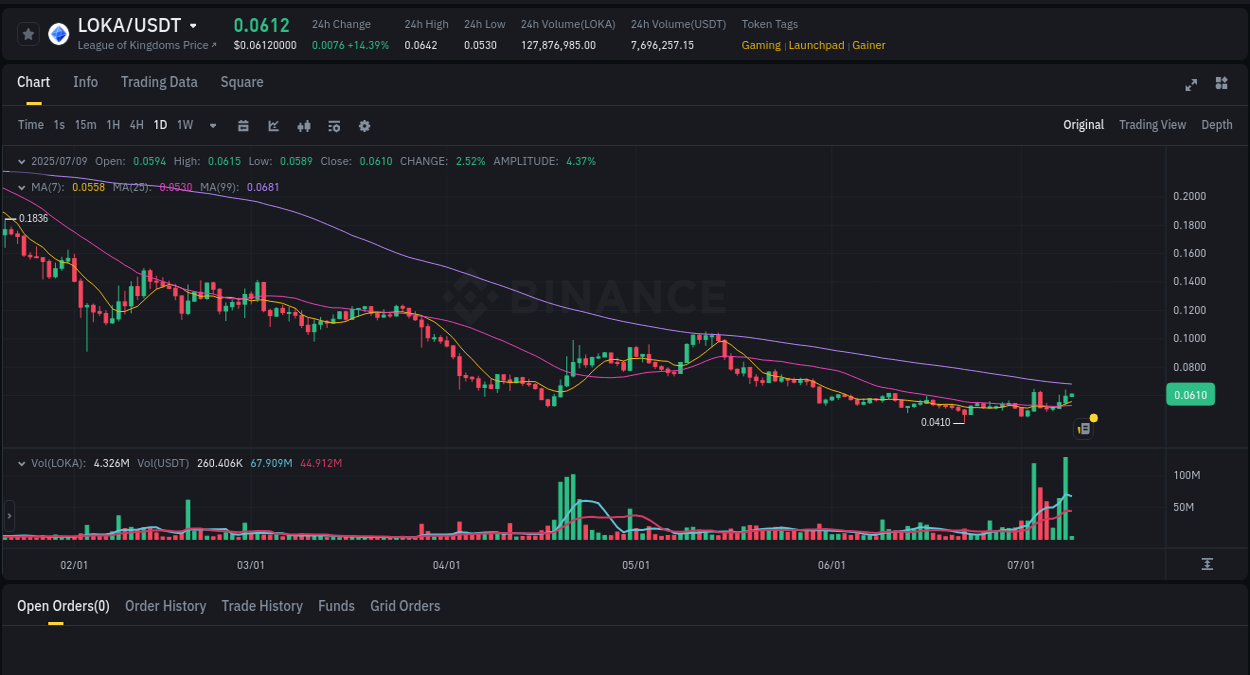Switch chart mode to Depth

point(1216,124)
